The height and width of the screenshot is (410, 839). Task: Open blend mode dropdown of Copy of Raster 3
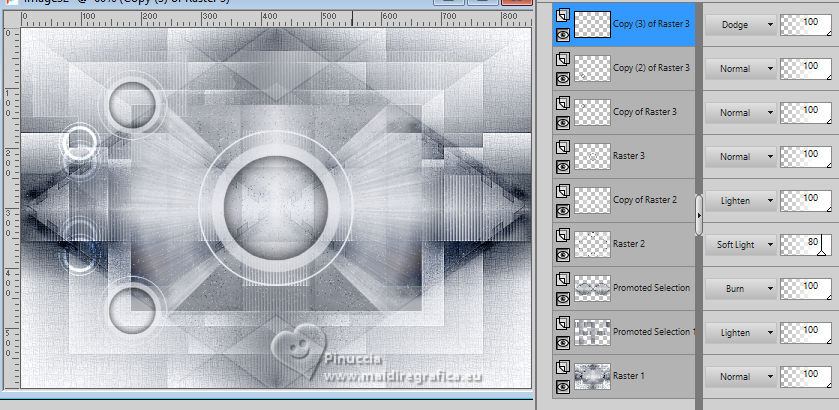(x=741, y=112)
